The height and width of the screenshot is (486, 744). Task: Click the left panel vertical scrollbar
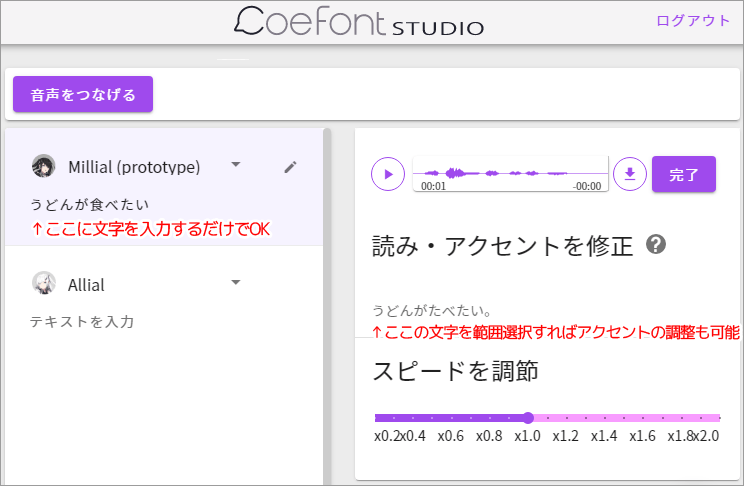[327, 307]
